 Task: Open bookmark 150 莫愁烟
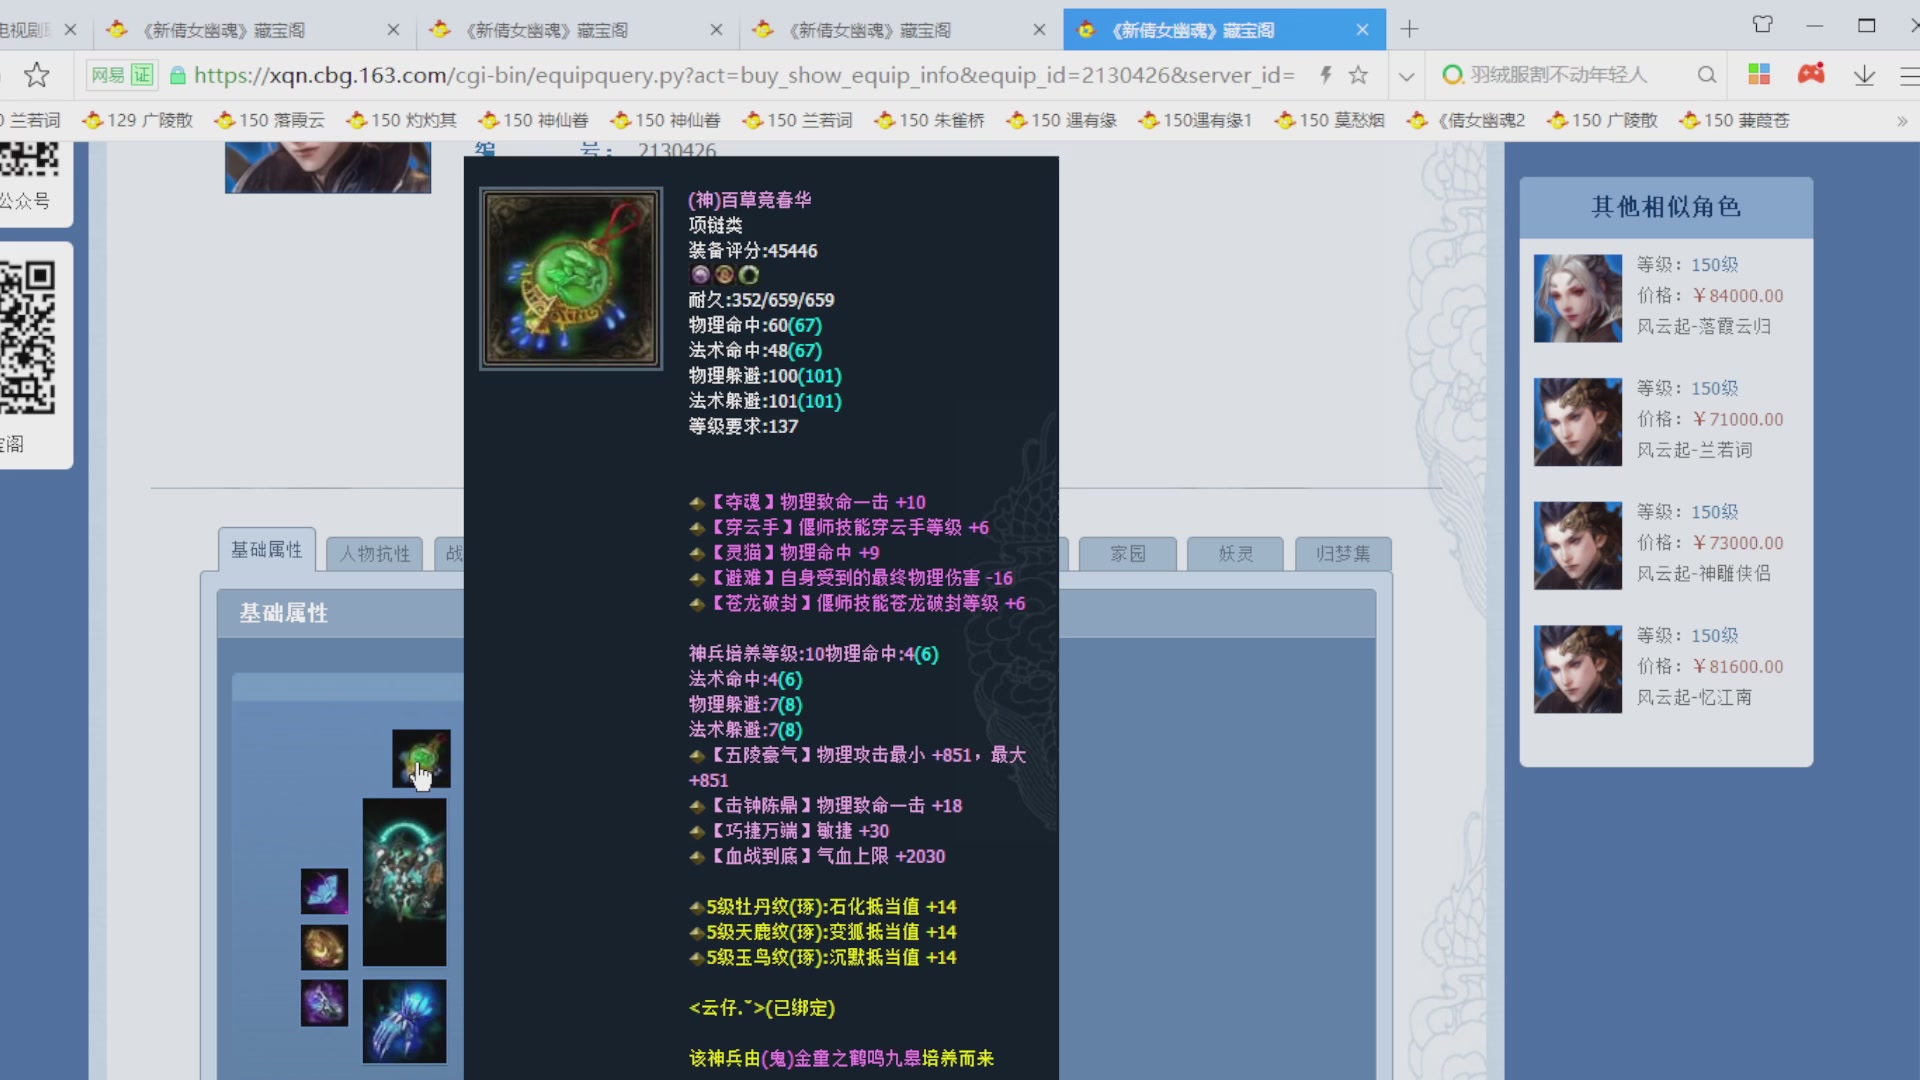point(1330,121)
